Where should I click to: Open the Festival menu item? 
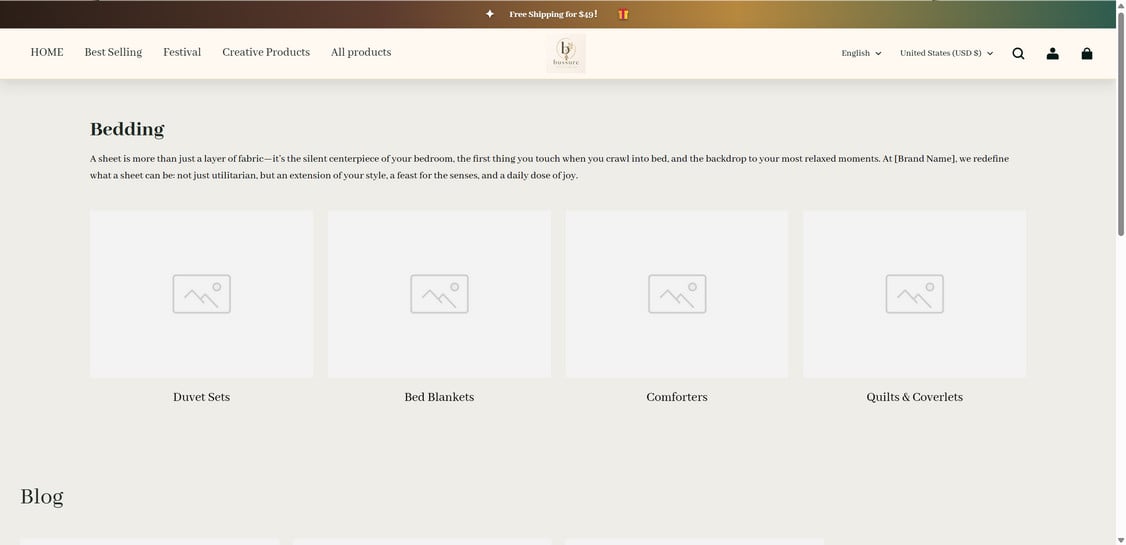pos(182,52)
